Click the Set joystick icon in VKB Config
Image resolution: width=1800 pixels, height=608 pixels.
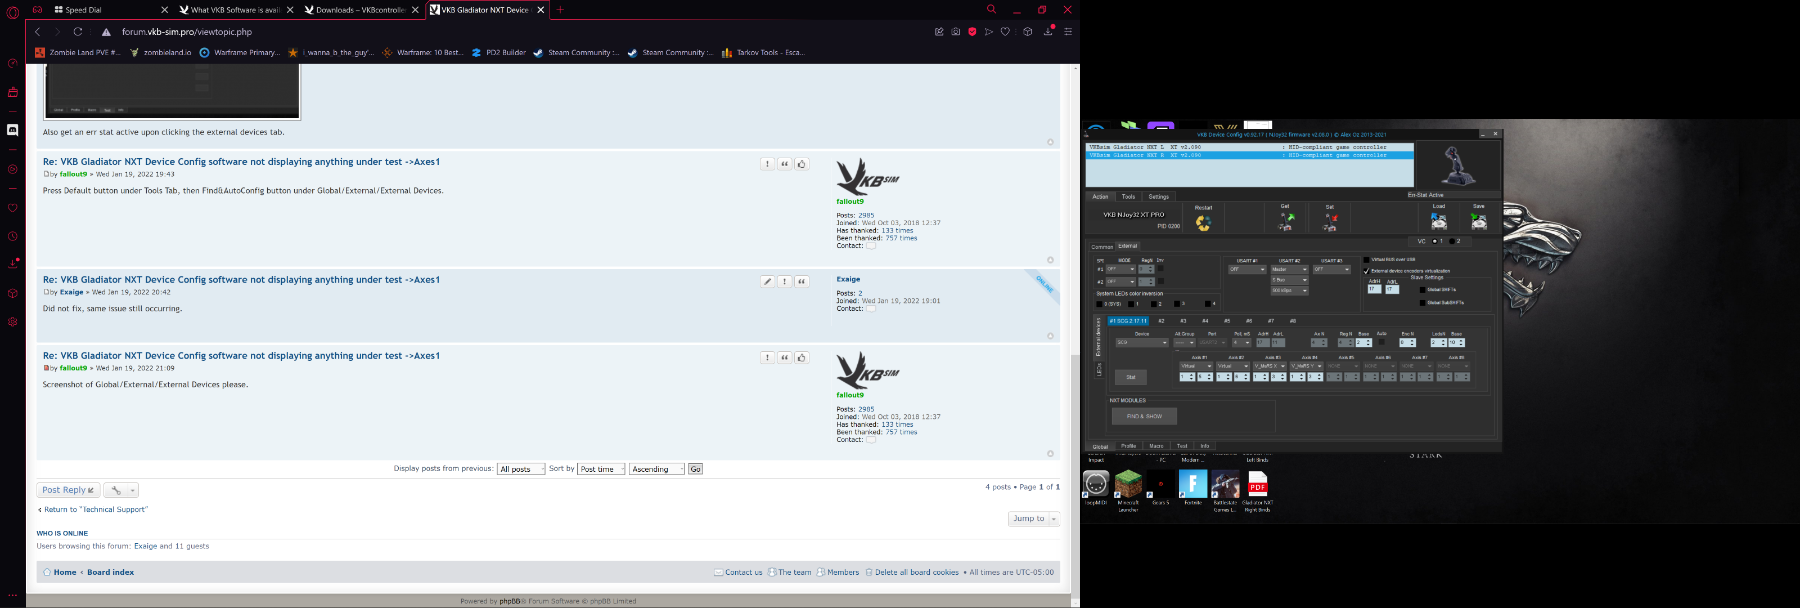coord(1330,221)
